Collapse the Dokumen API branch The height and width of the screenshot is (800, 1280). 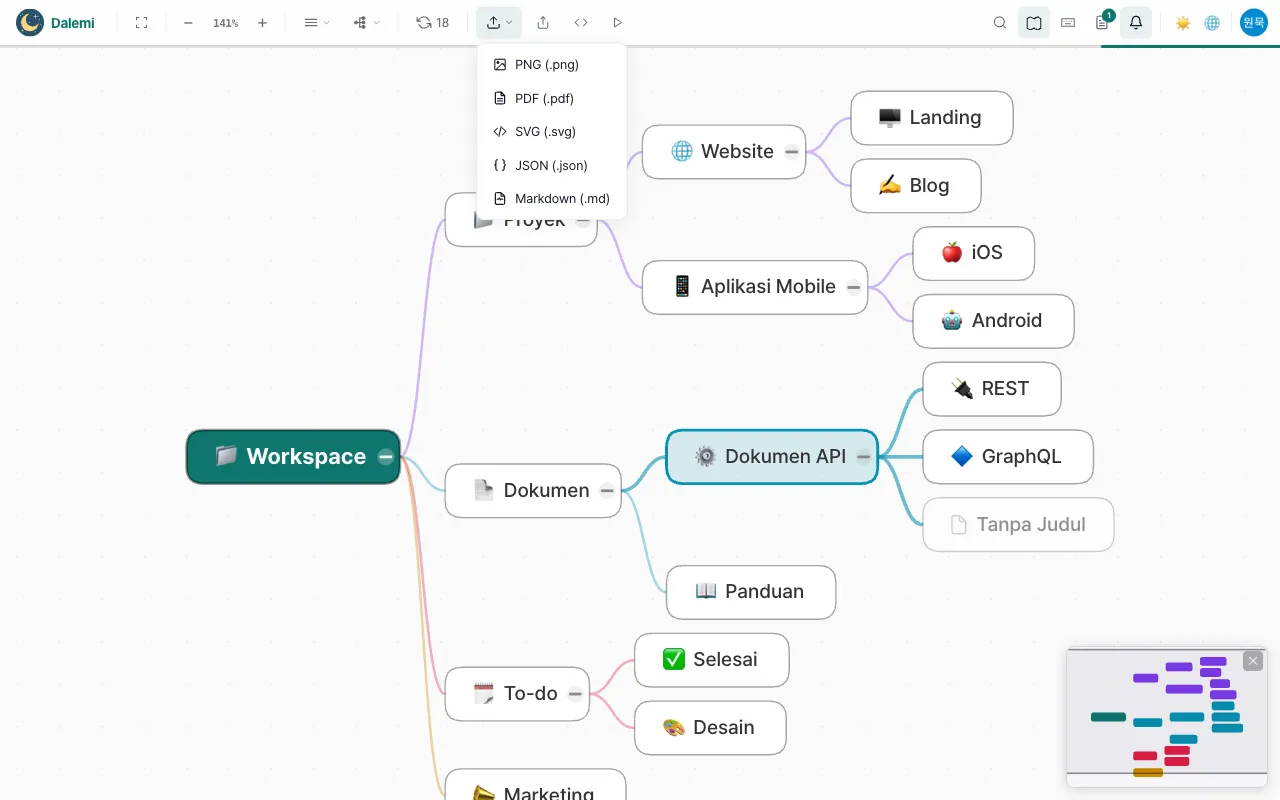pyautogui.click(x=864, y=457)
